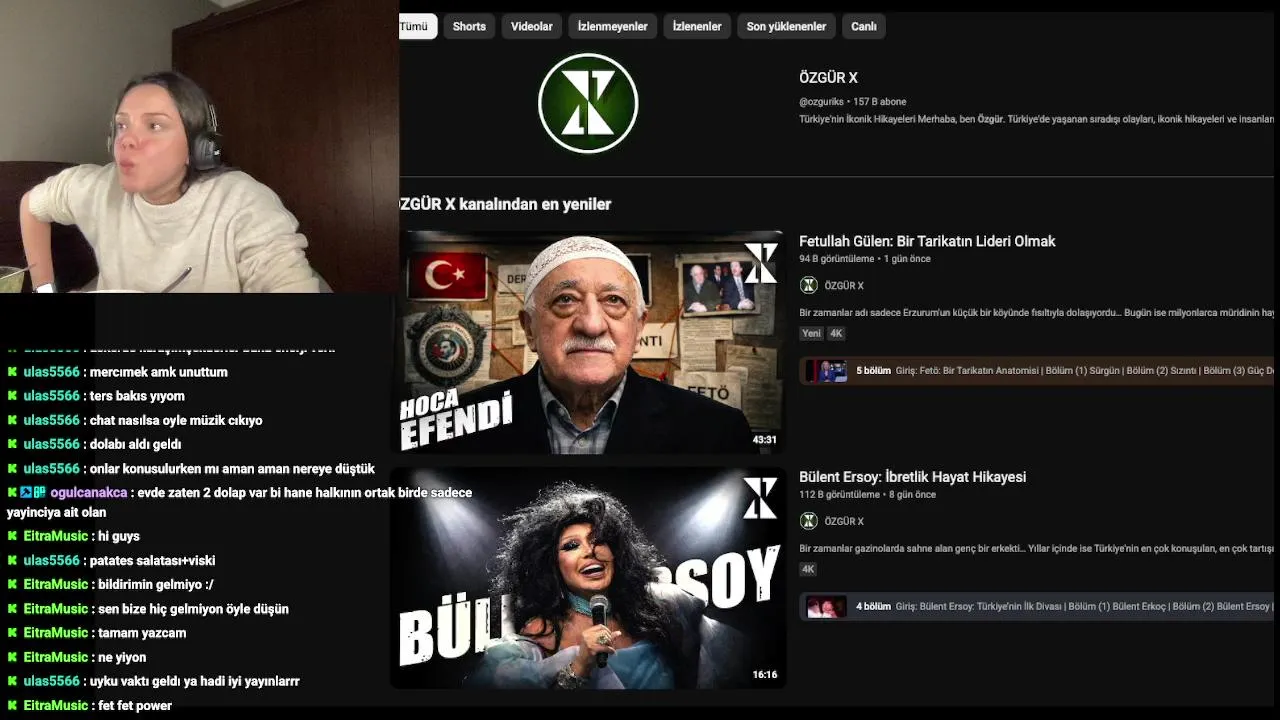Switch to the Shorts filter chip
The image size is (1280, 720).
point(469,26)
